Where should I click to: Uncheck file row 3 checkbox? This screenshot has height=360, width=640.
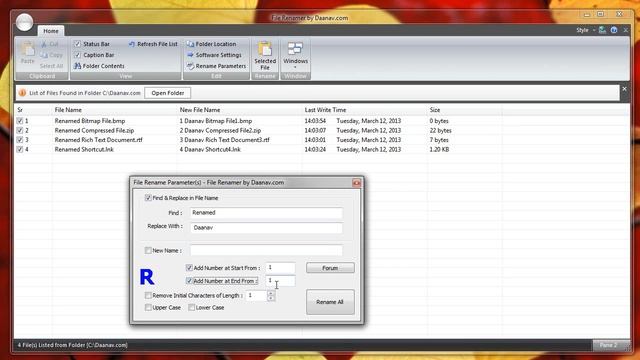pos(20,140)
